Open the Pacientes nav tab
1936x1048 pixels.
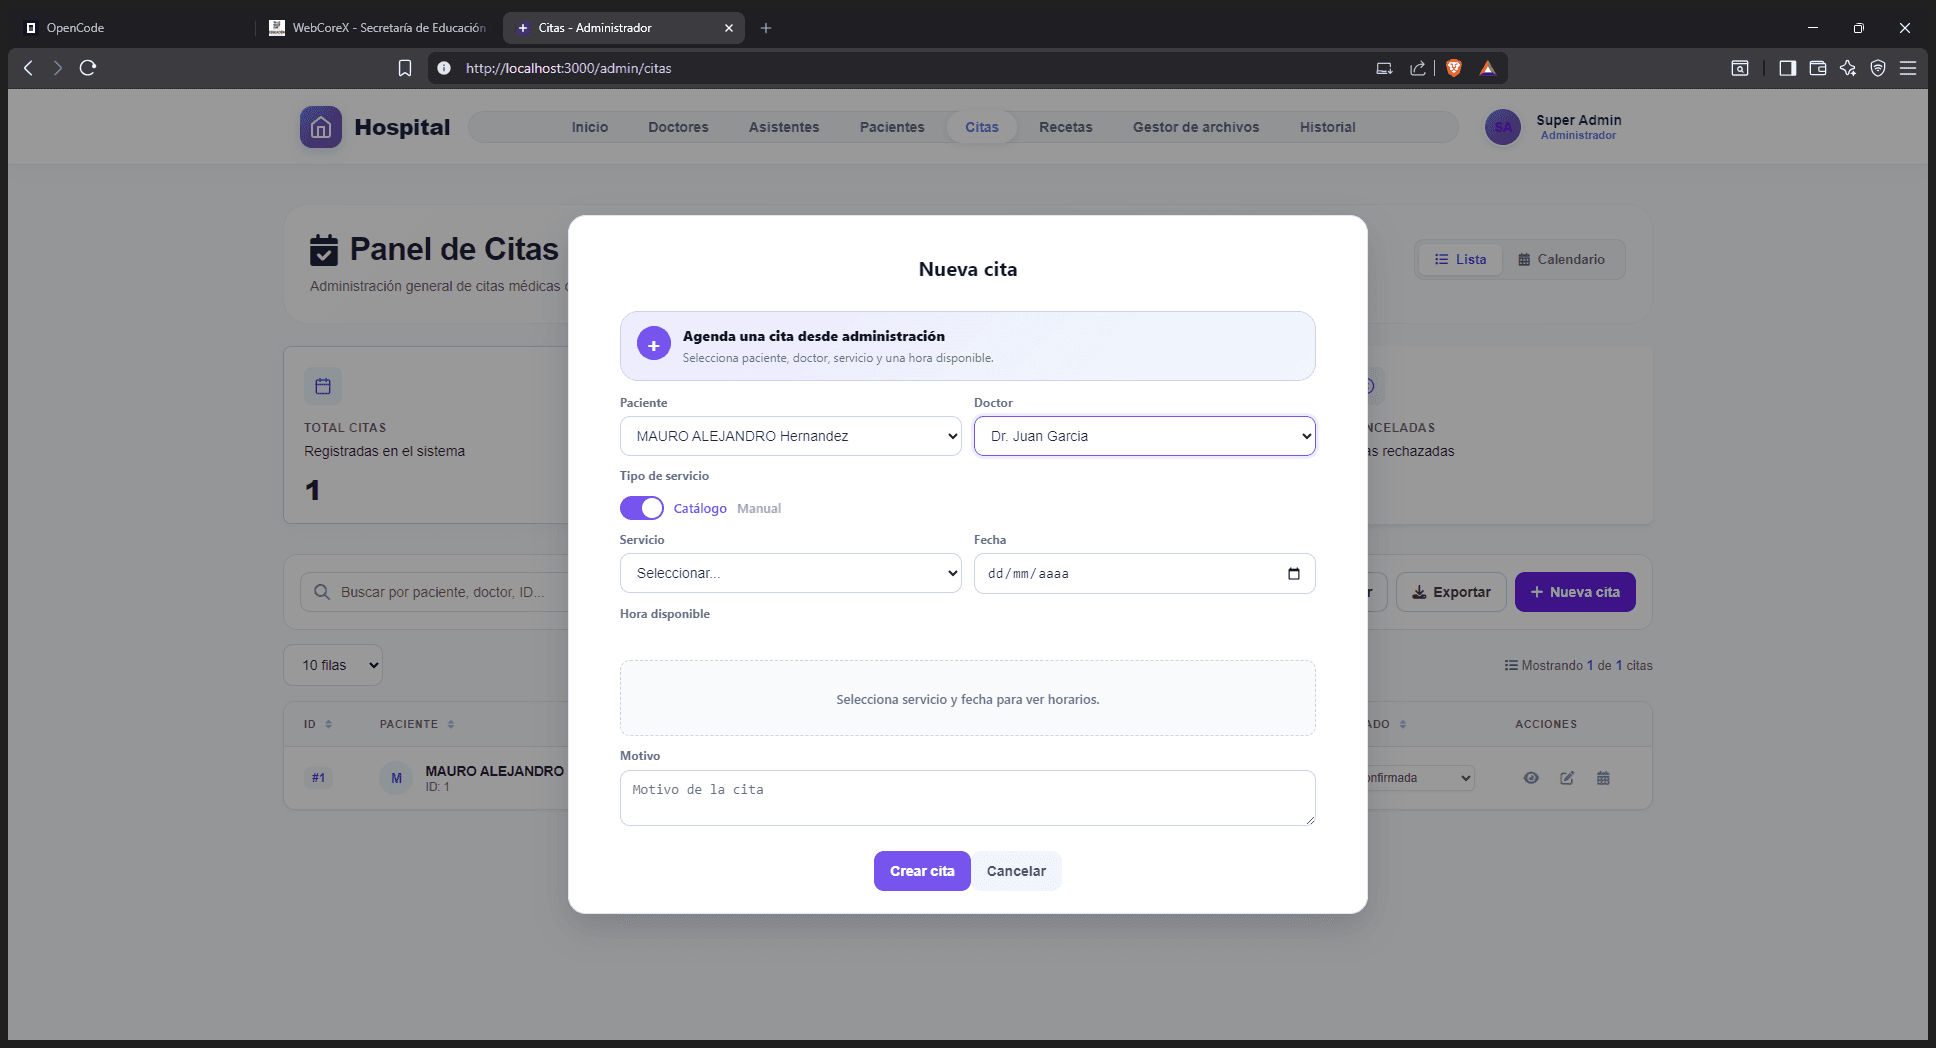(892, 127)
